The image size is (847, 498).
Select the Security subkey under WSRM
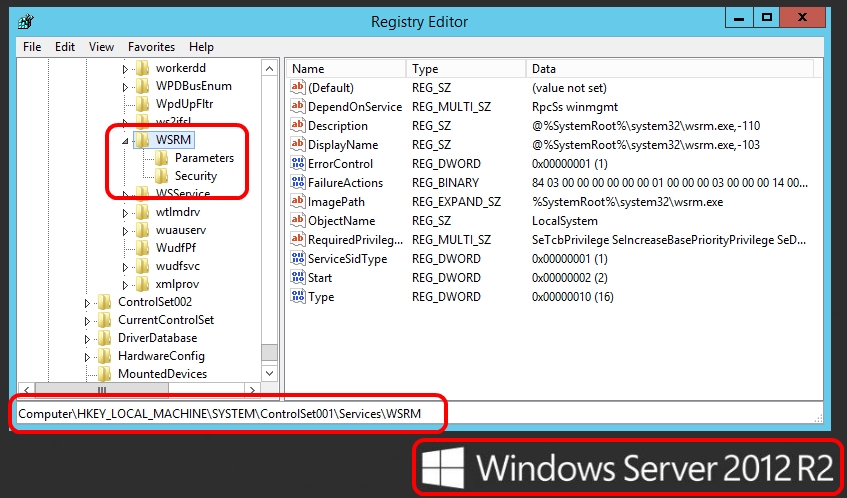(x=196, y=176)
